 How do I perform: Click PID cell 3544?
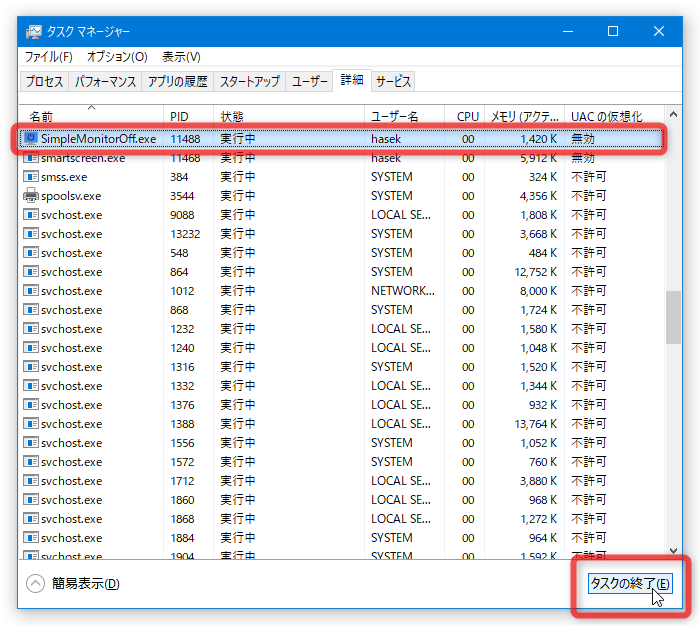(182, 196)
